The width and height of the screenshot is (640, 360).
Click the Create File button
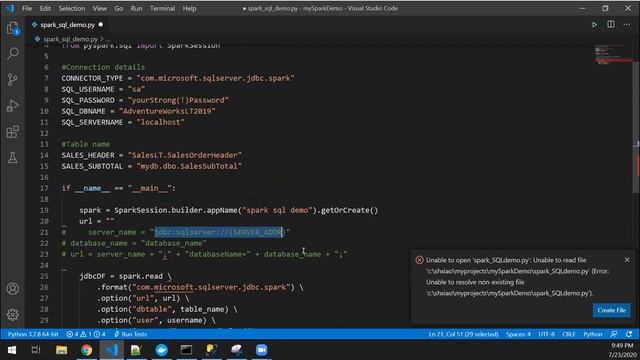coord(611,310)
